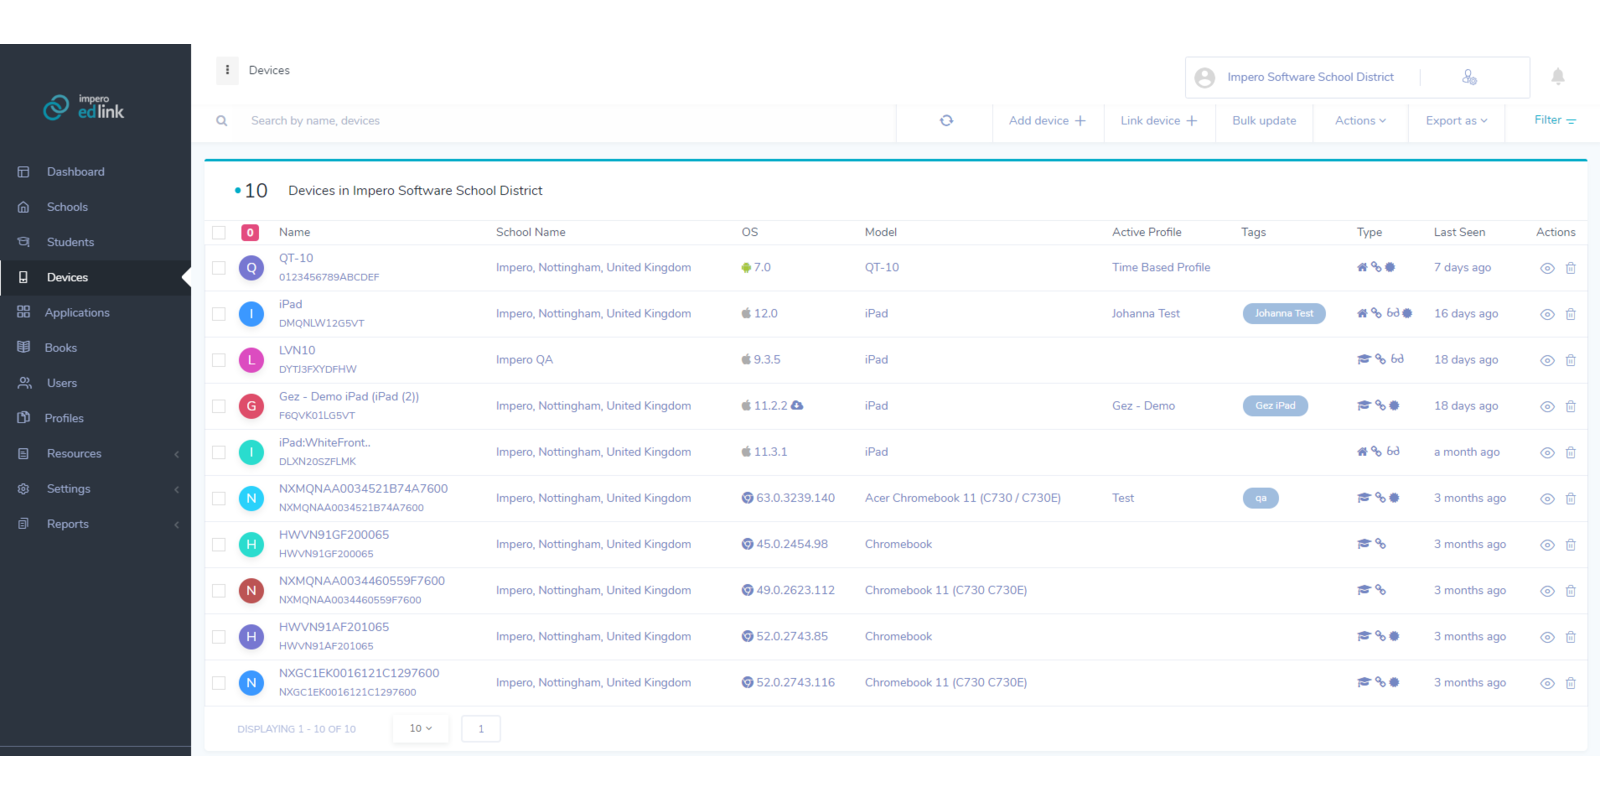Check the LVN10 device row
The image size is (1600, 800).
pos(219,360)
